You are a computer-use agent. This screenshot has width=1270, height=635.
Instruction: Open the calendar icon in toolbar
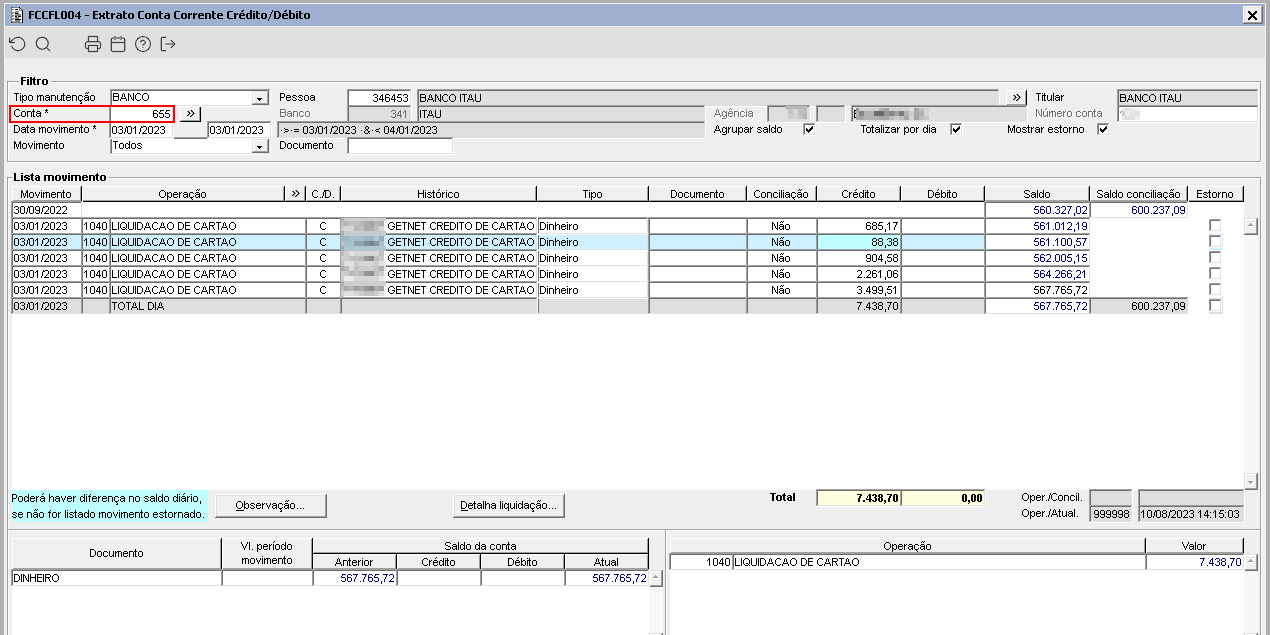[118, 44]
